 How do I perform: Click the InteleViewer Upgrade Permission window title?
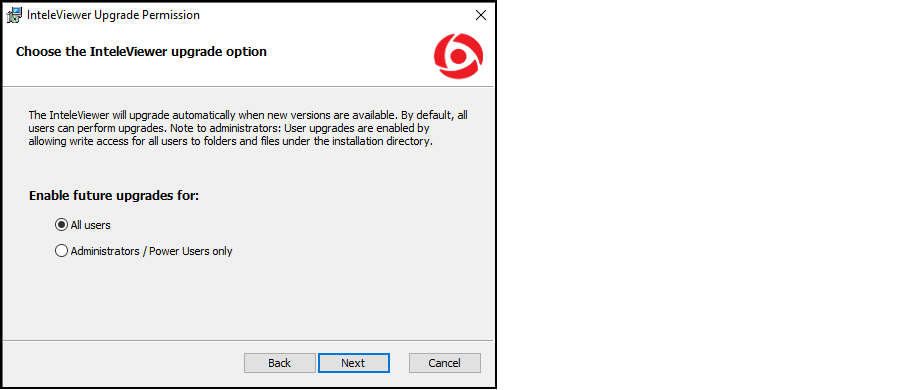[113, 16]
